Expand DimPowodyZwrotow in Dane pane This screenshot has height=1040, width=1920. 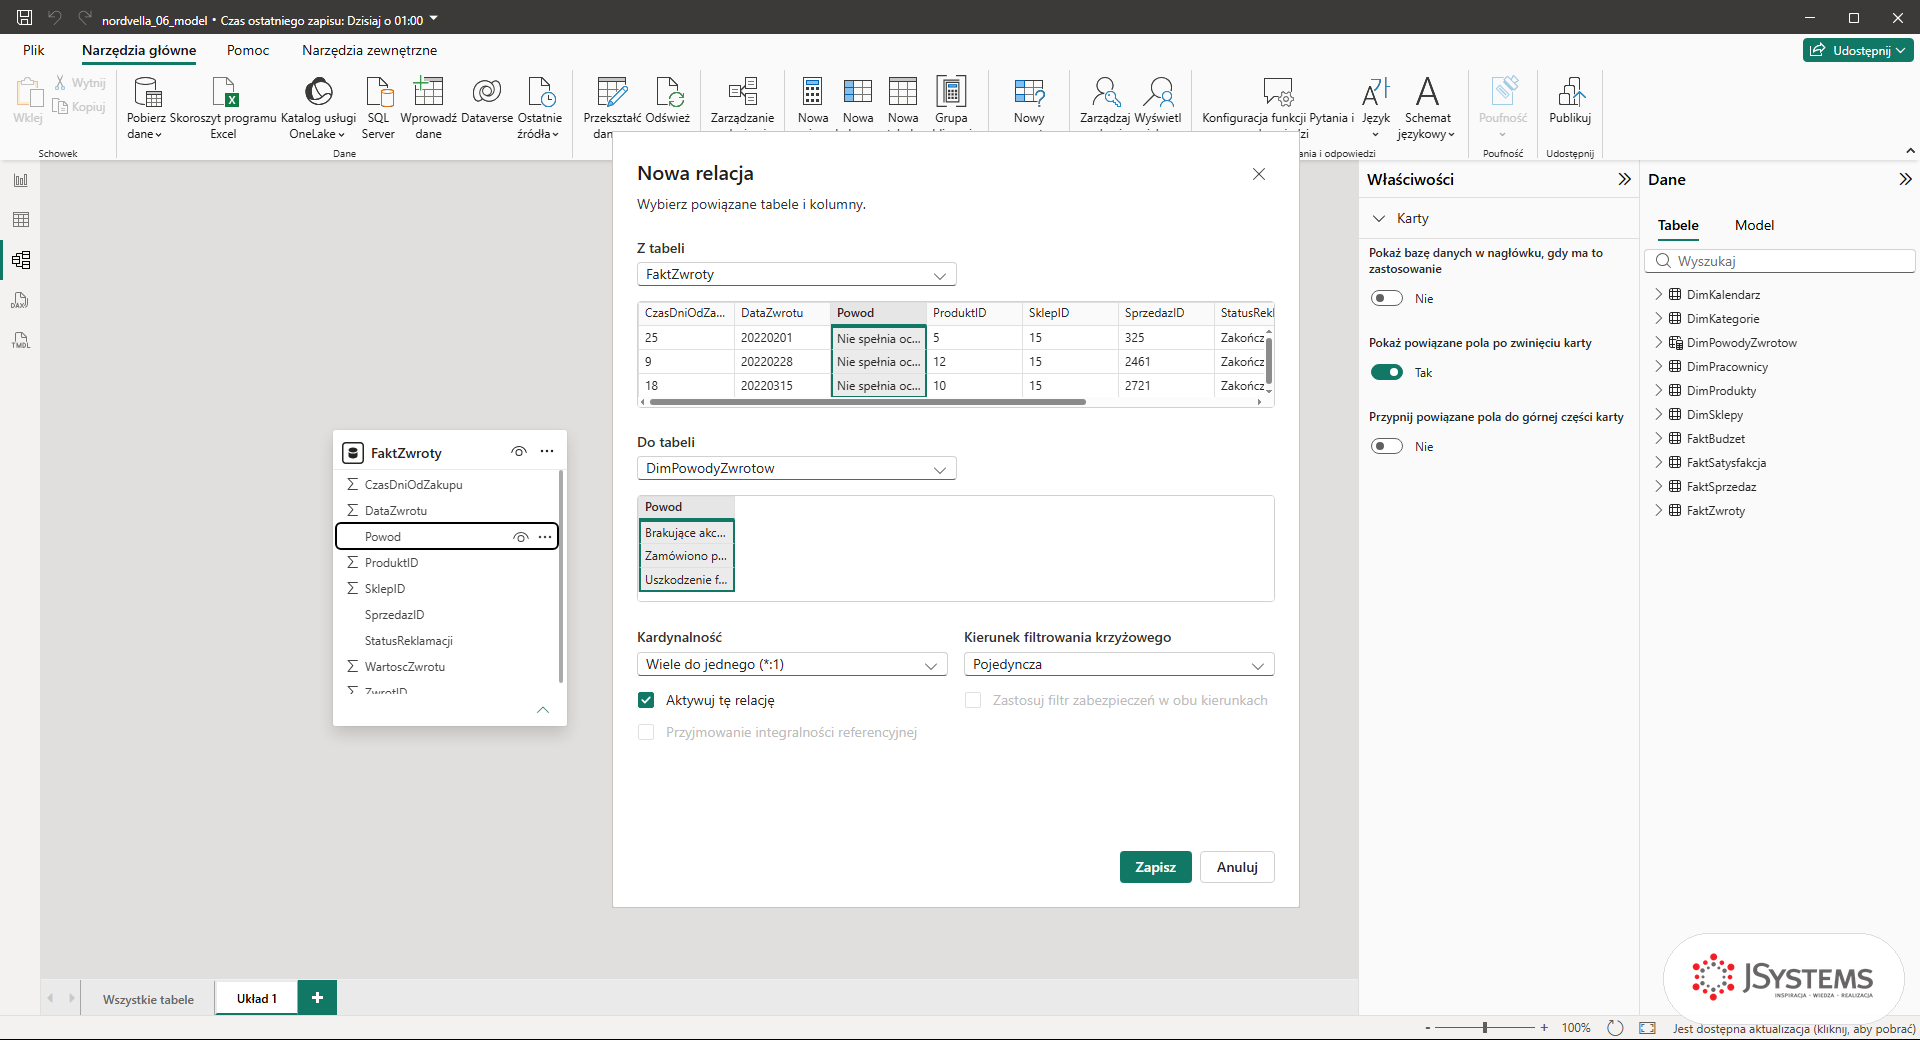(1658, 342)
